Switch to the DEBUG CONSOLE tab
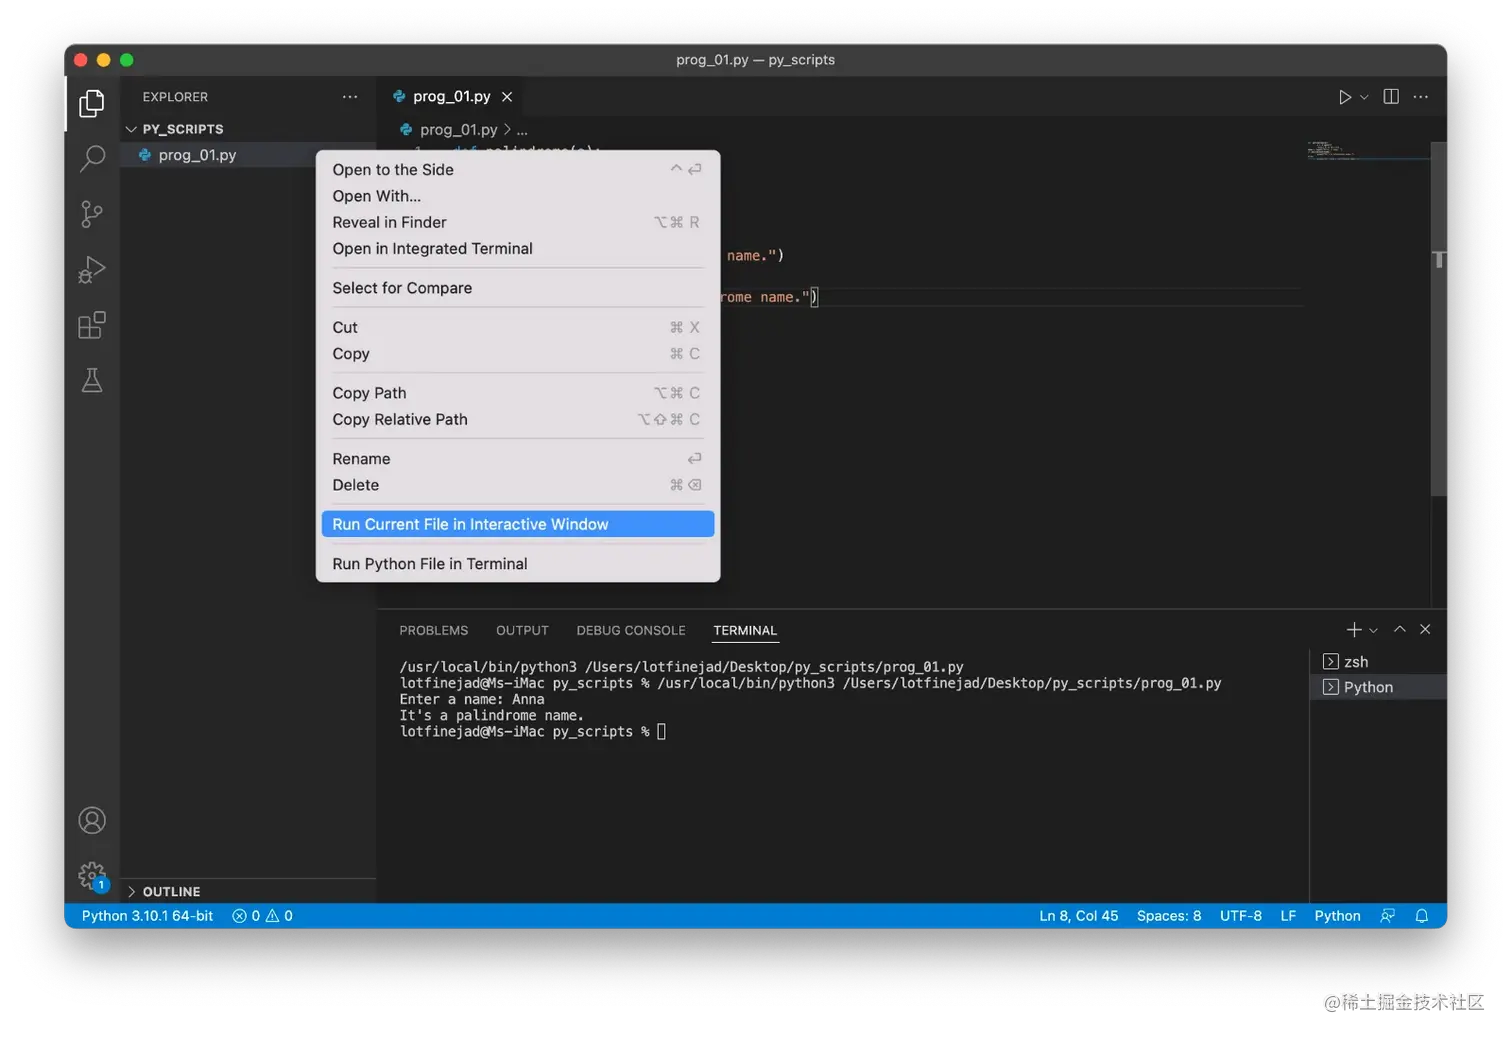 [x=631, y=631]
